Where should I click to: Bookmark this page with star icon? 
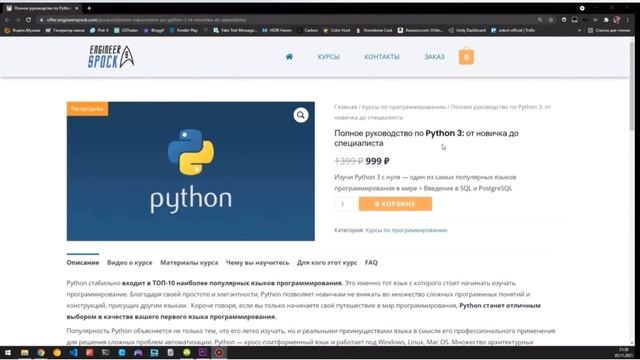coord(551,20)
